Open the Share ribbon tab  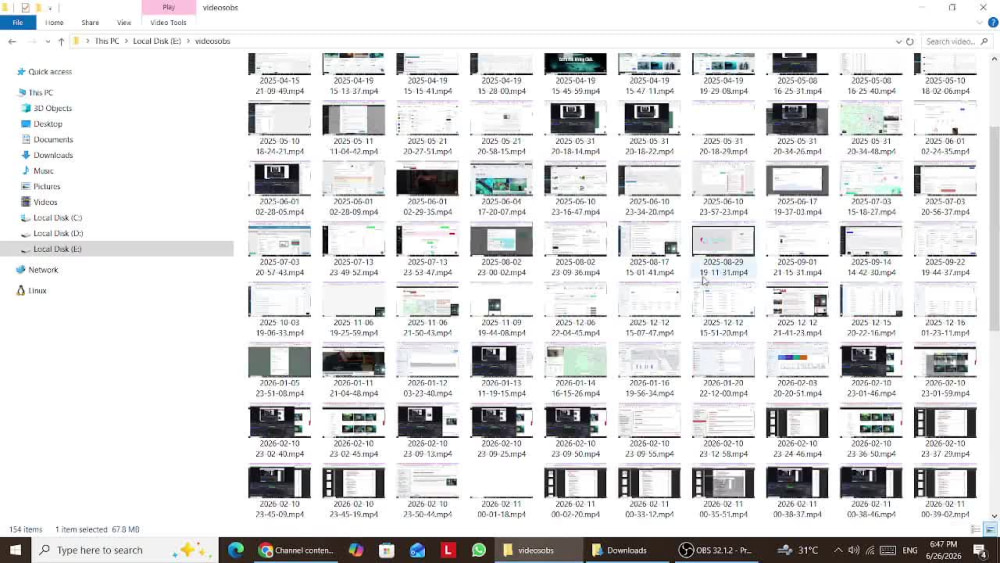click(x=90, y=22)
